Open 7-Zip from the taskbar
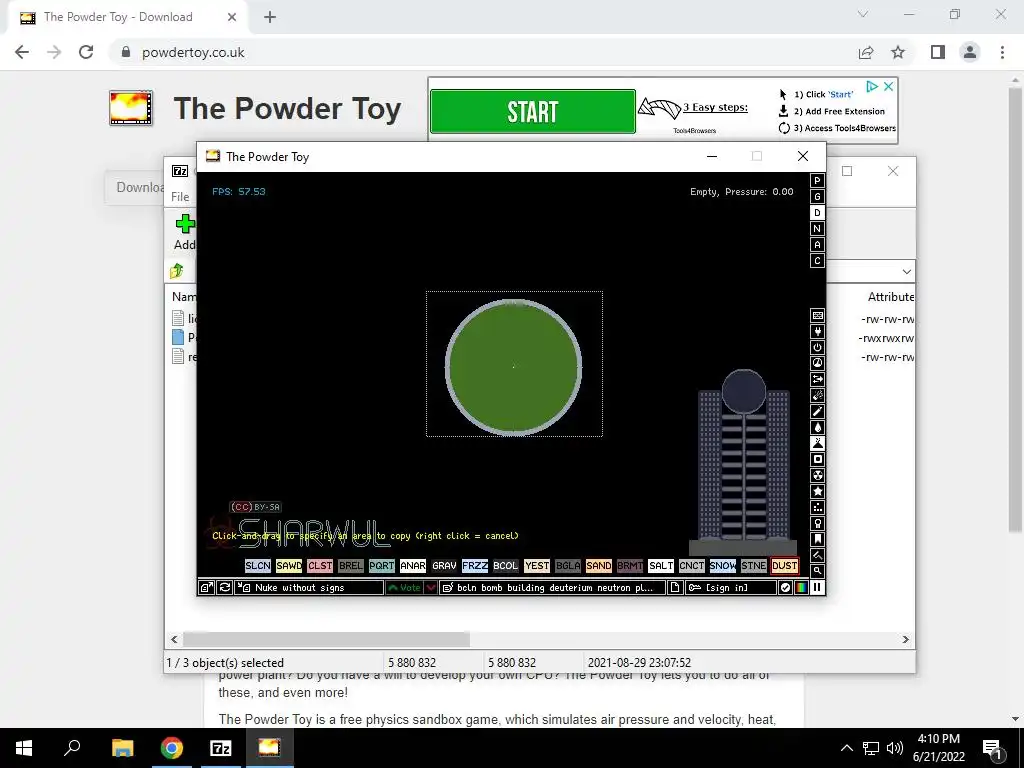The width and height of the screenshot is (1024, 768). coord(221,748)
